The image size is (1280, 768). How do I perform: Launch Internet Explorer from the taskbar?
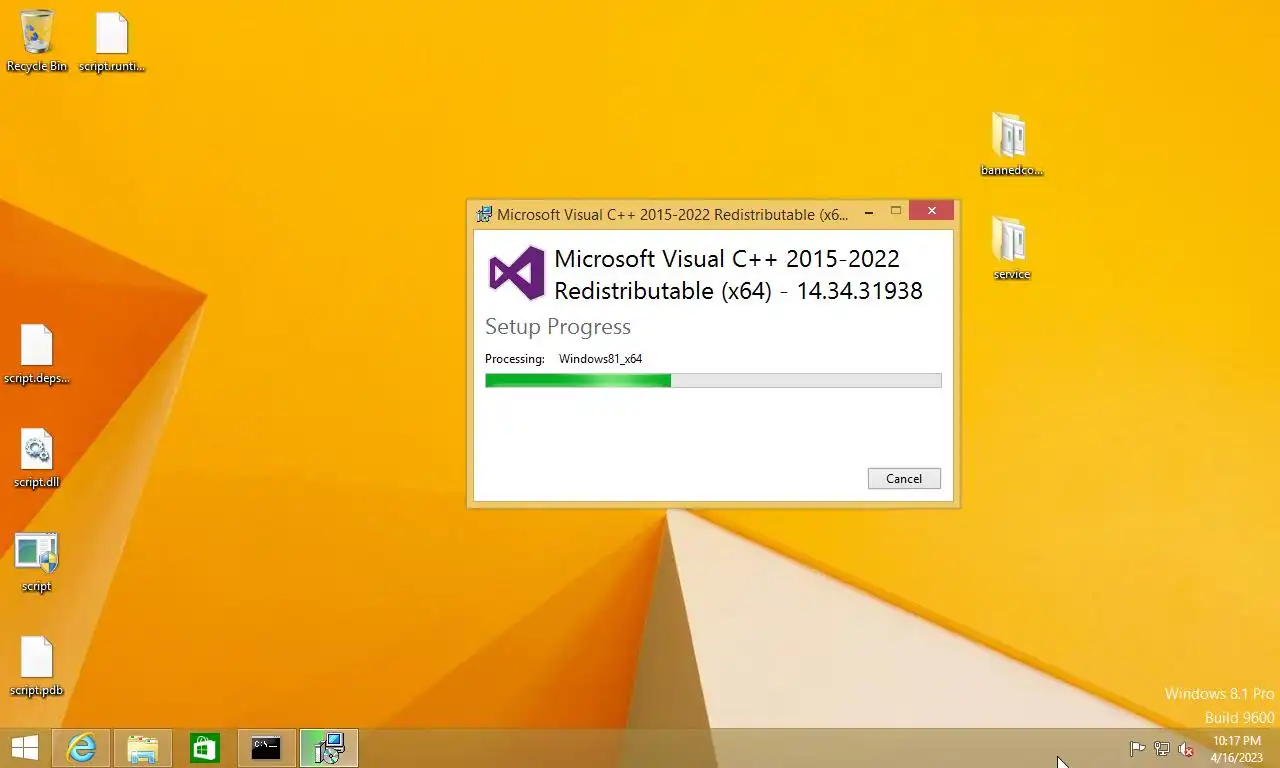point(81,748)
